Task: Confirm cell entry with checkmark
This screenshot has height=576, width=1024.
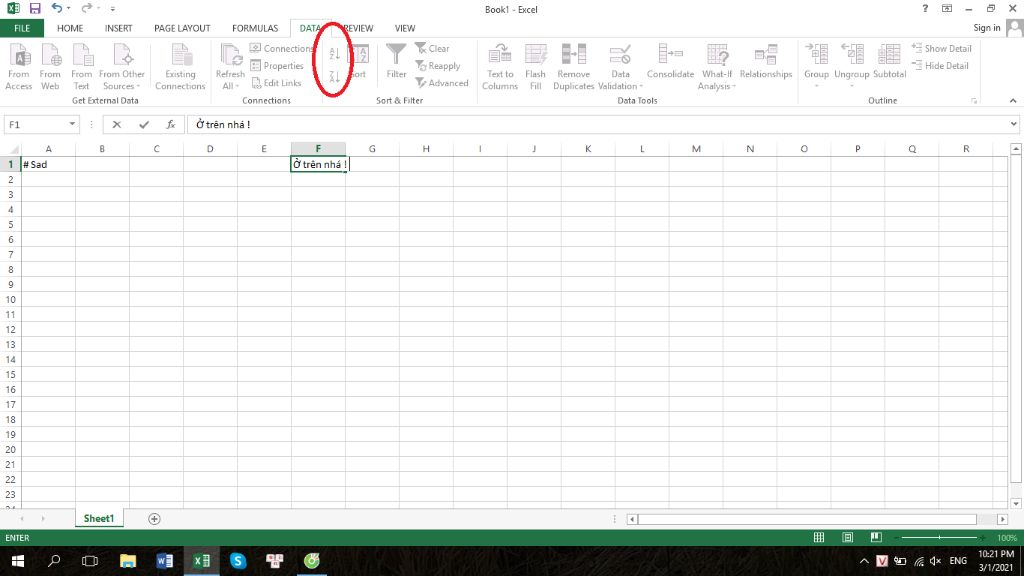Action: click(x=144, y=124)
